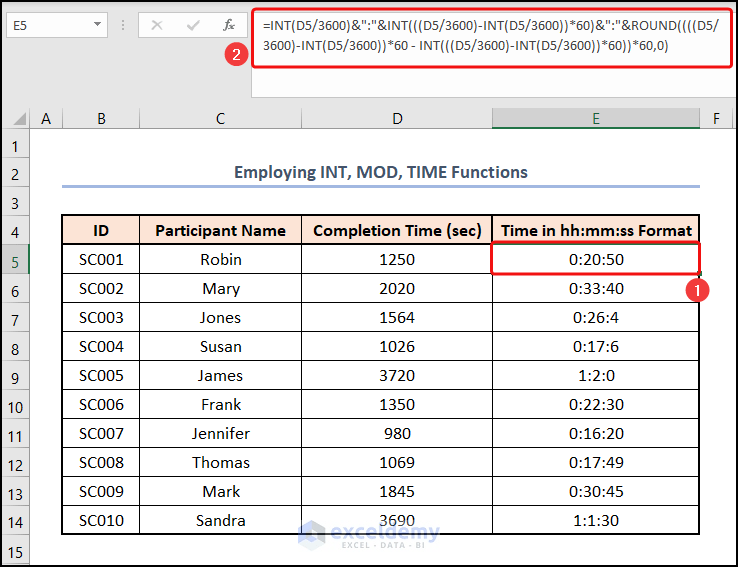Select cell containing Robin
Screen dimensions: 738x567
coord(220,259)
